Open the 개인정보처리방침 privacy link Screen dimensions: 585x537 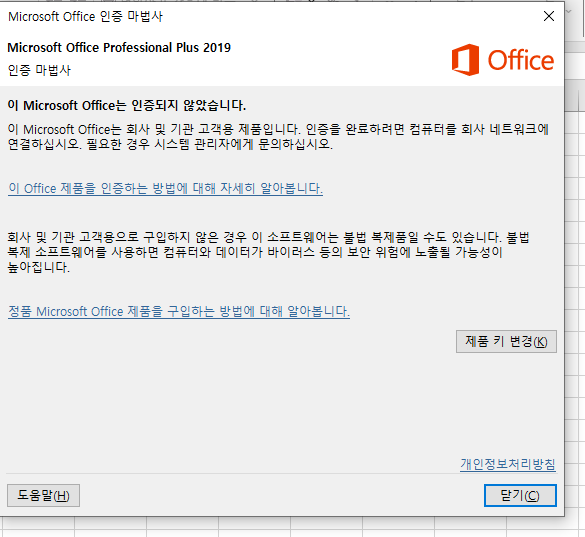click(x=507, y=465)
